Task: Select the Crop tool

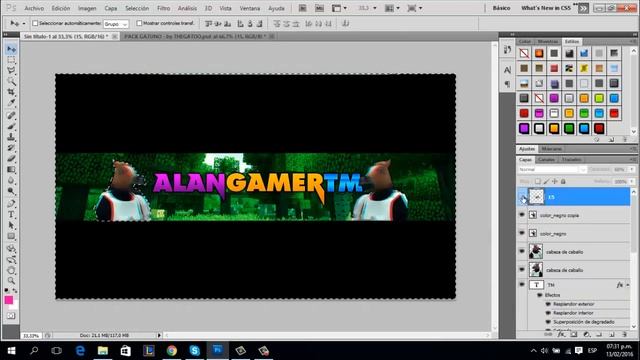Action: click(x=11, y=92)
